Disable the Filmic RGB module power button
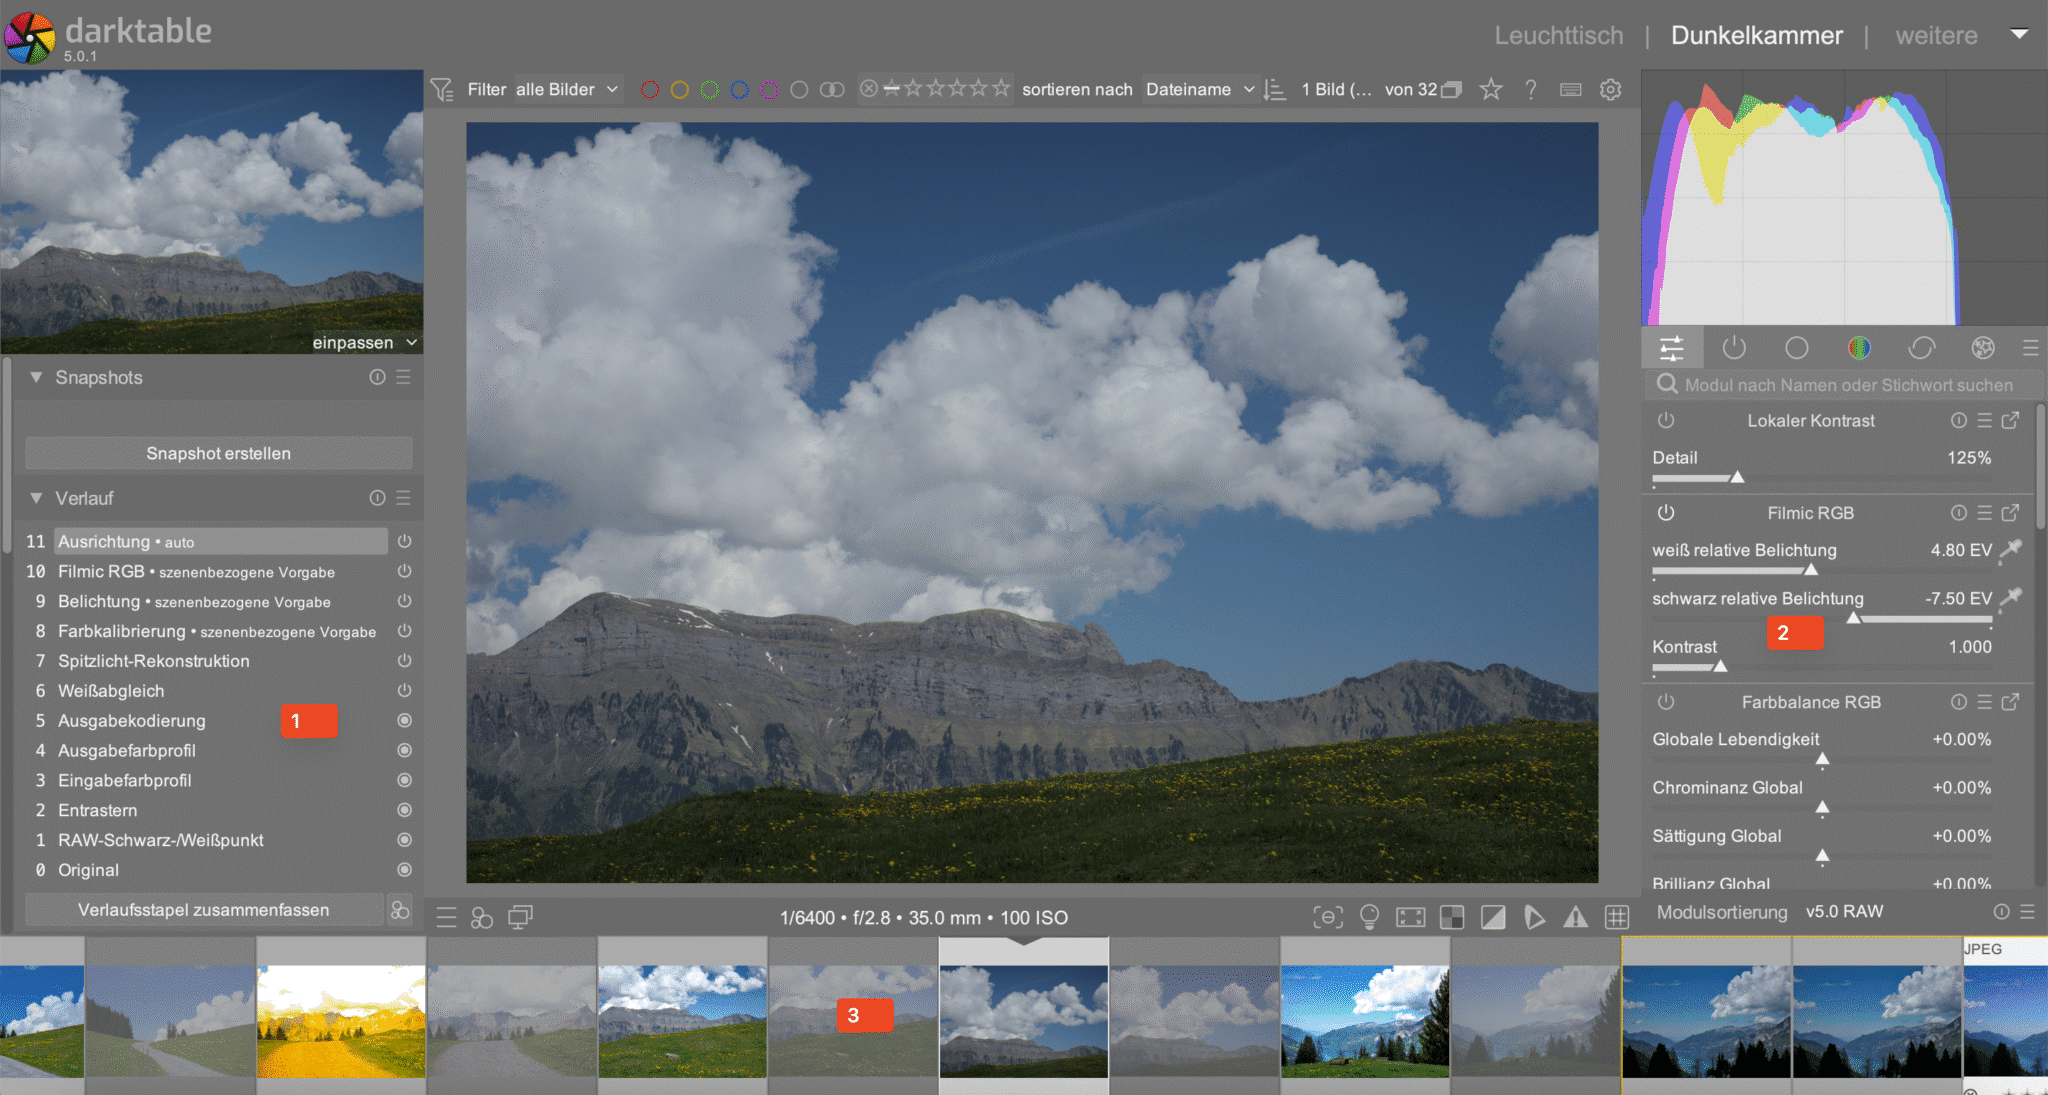Viewport: 2048px width, 1095px height. [x=1666, y=513]
